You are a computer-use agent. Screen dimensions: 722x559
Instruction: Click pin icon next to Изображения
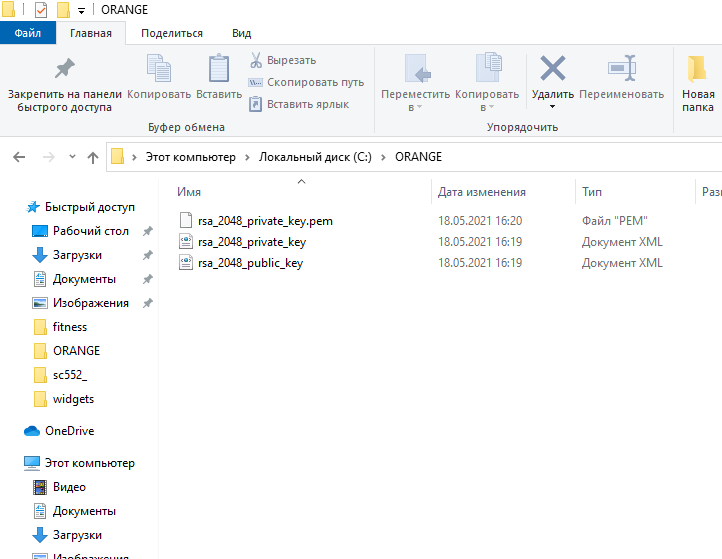[148, 303]
